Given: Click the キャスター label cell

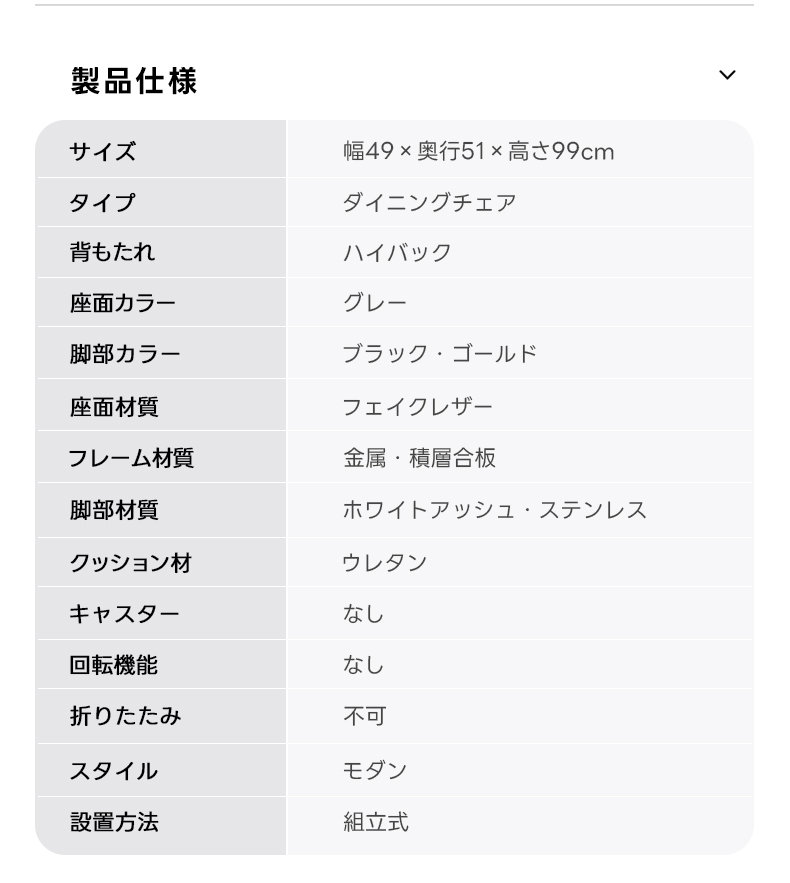Looking at the screenshot, I should [162, 613].
